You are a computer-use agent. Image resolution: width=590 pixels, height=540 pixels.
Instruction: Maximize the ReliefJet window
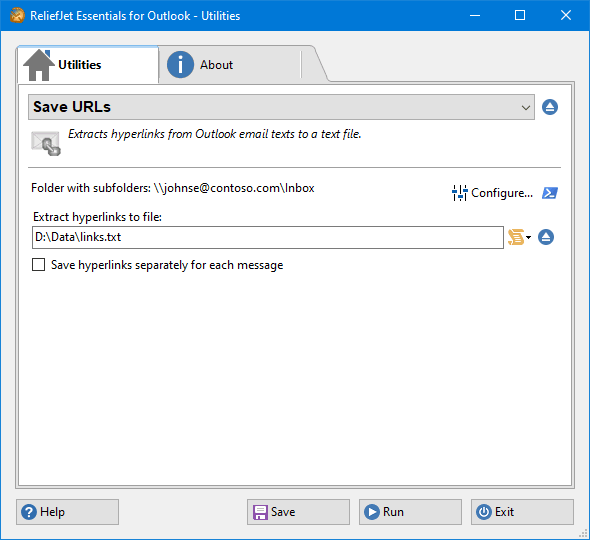click(520, 15)
